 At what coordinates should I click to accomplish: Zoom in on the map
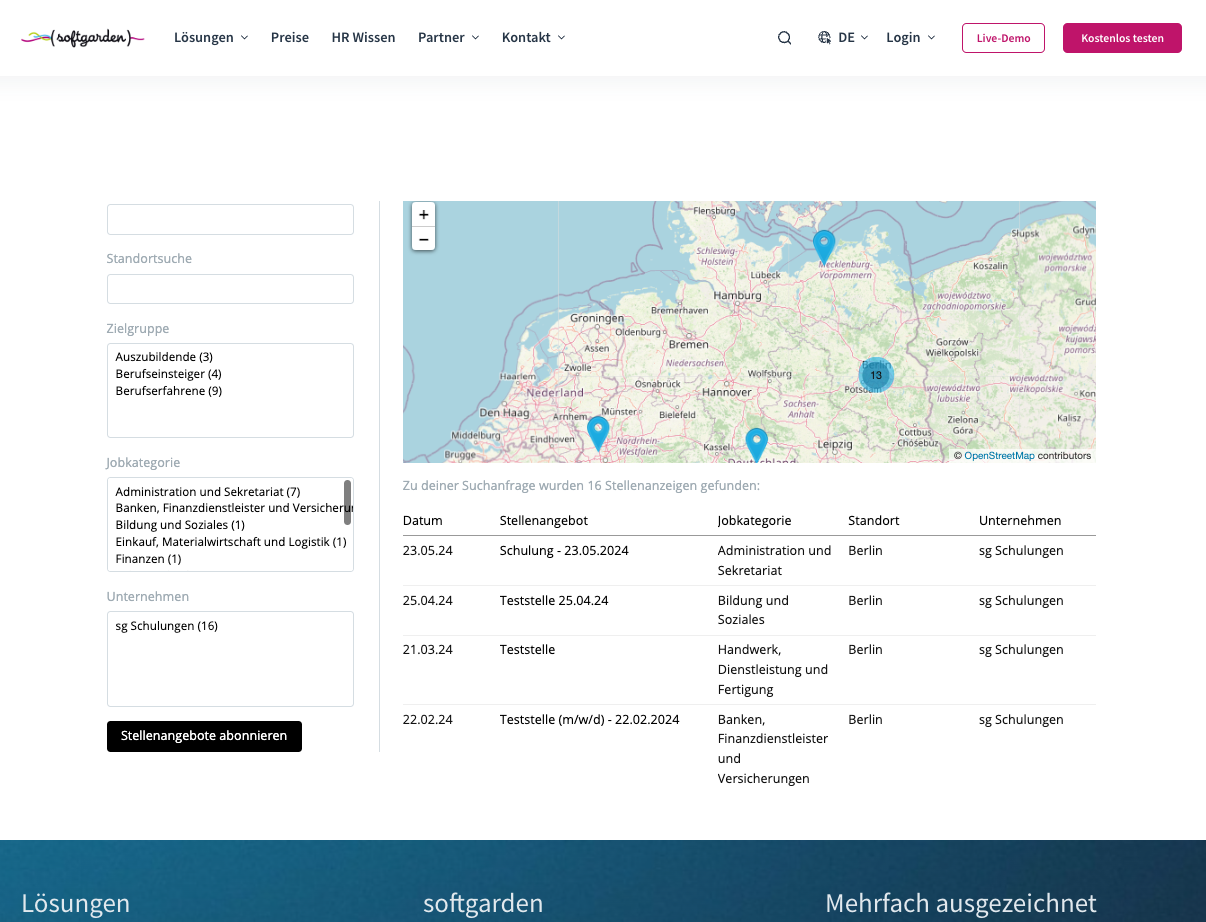424,215
